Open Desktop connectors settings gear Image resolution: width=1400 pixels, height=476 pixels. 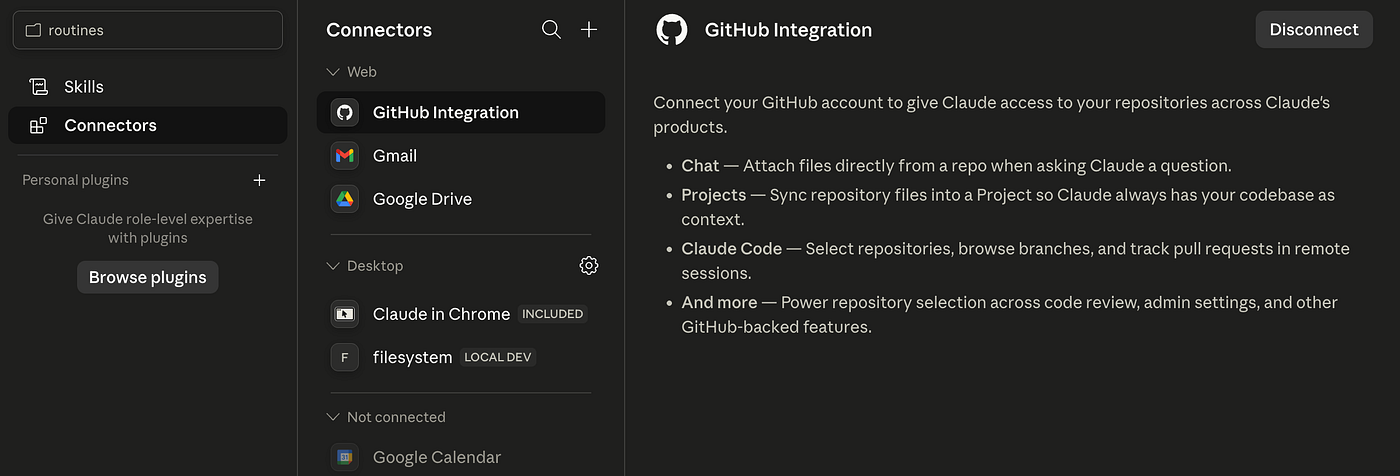589,265
